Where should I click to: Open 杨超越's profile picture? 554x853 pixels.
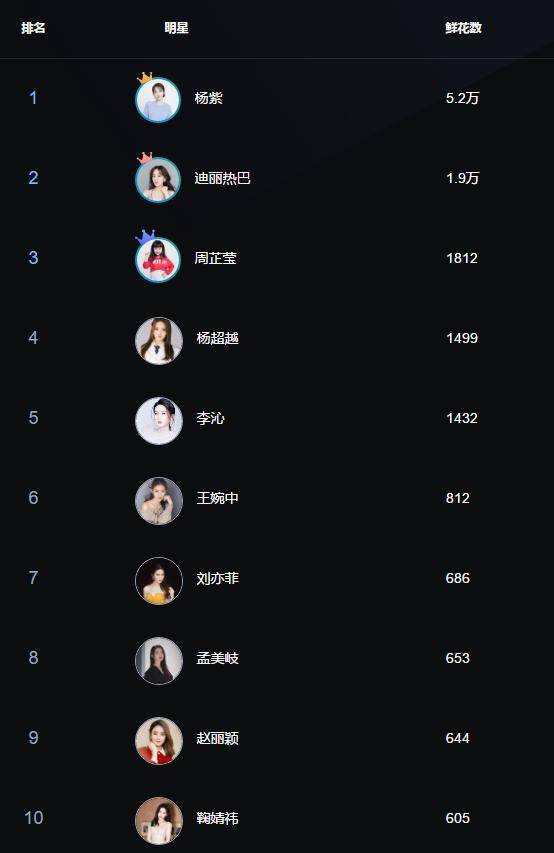coord(159,341)
